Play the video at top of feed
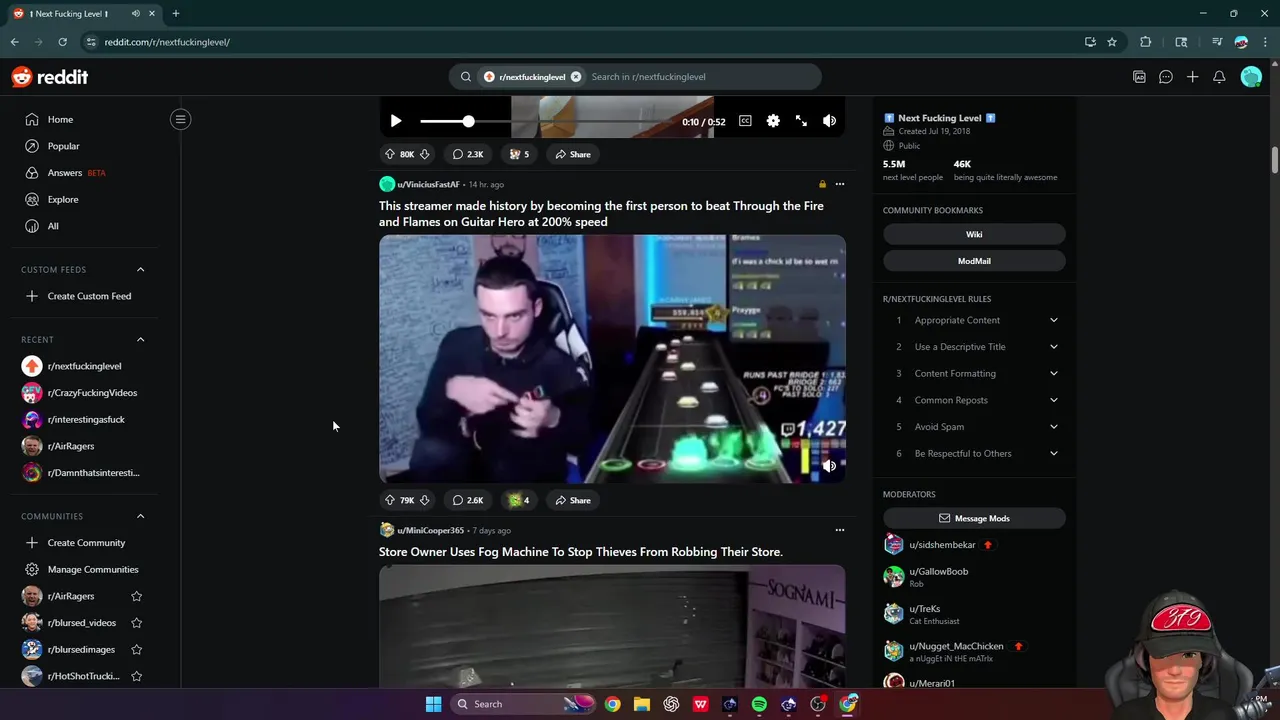Screen dimensions: 1280x720 point(396,121)
